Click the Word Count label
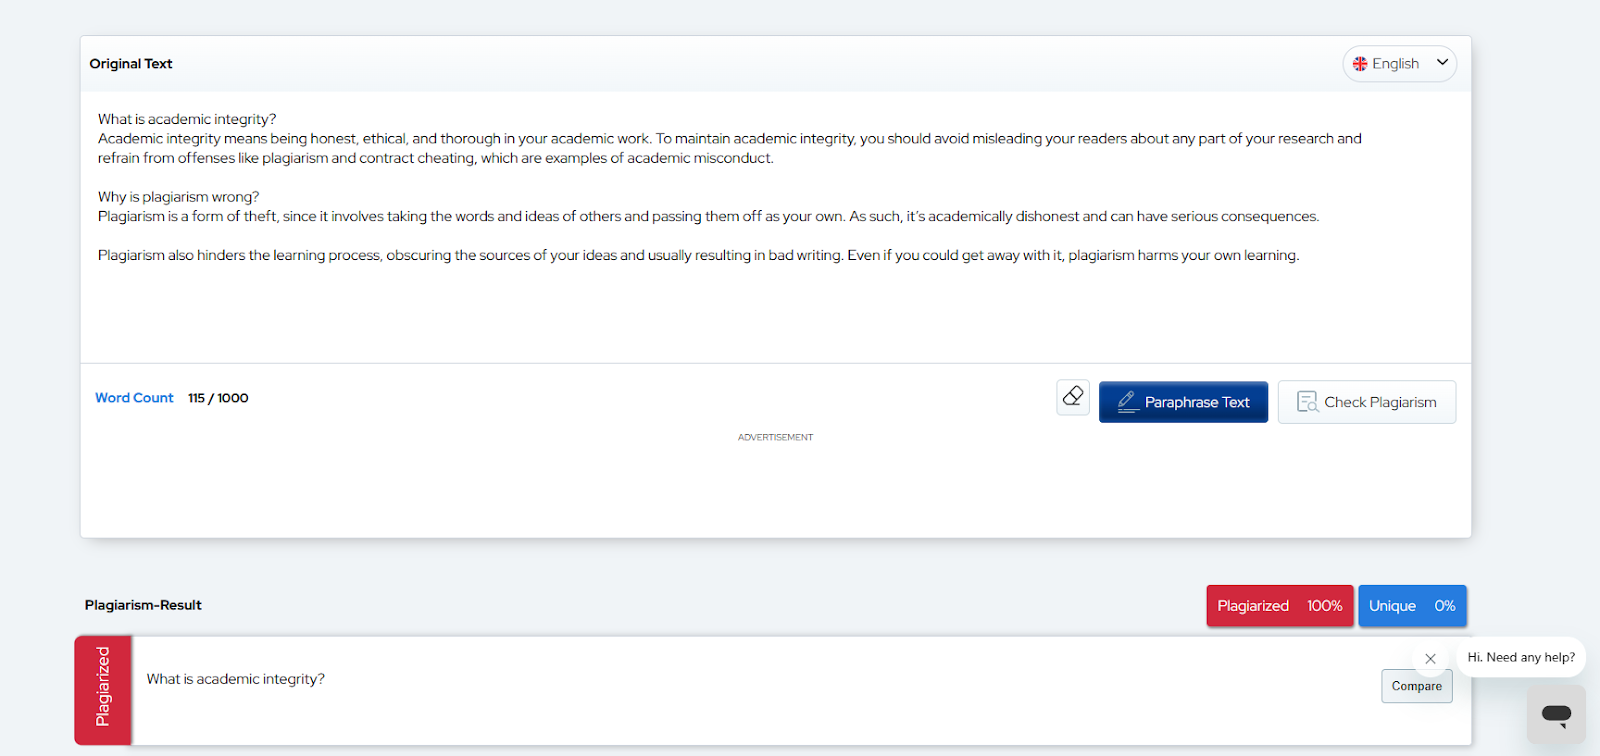This screenshot has width=1600, height=756. (134, 398)
